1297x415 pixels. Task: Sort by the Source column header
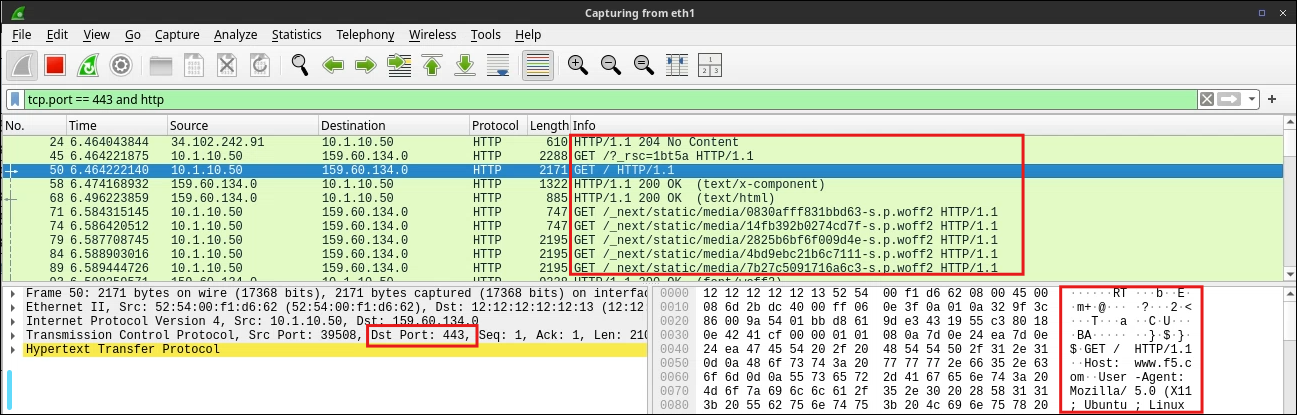click(x=242, y=125)
